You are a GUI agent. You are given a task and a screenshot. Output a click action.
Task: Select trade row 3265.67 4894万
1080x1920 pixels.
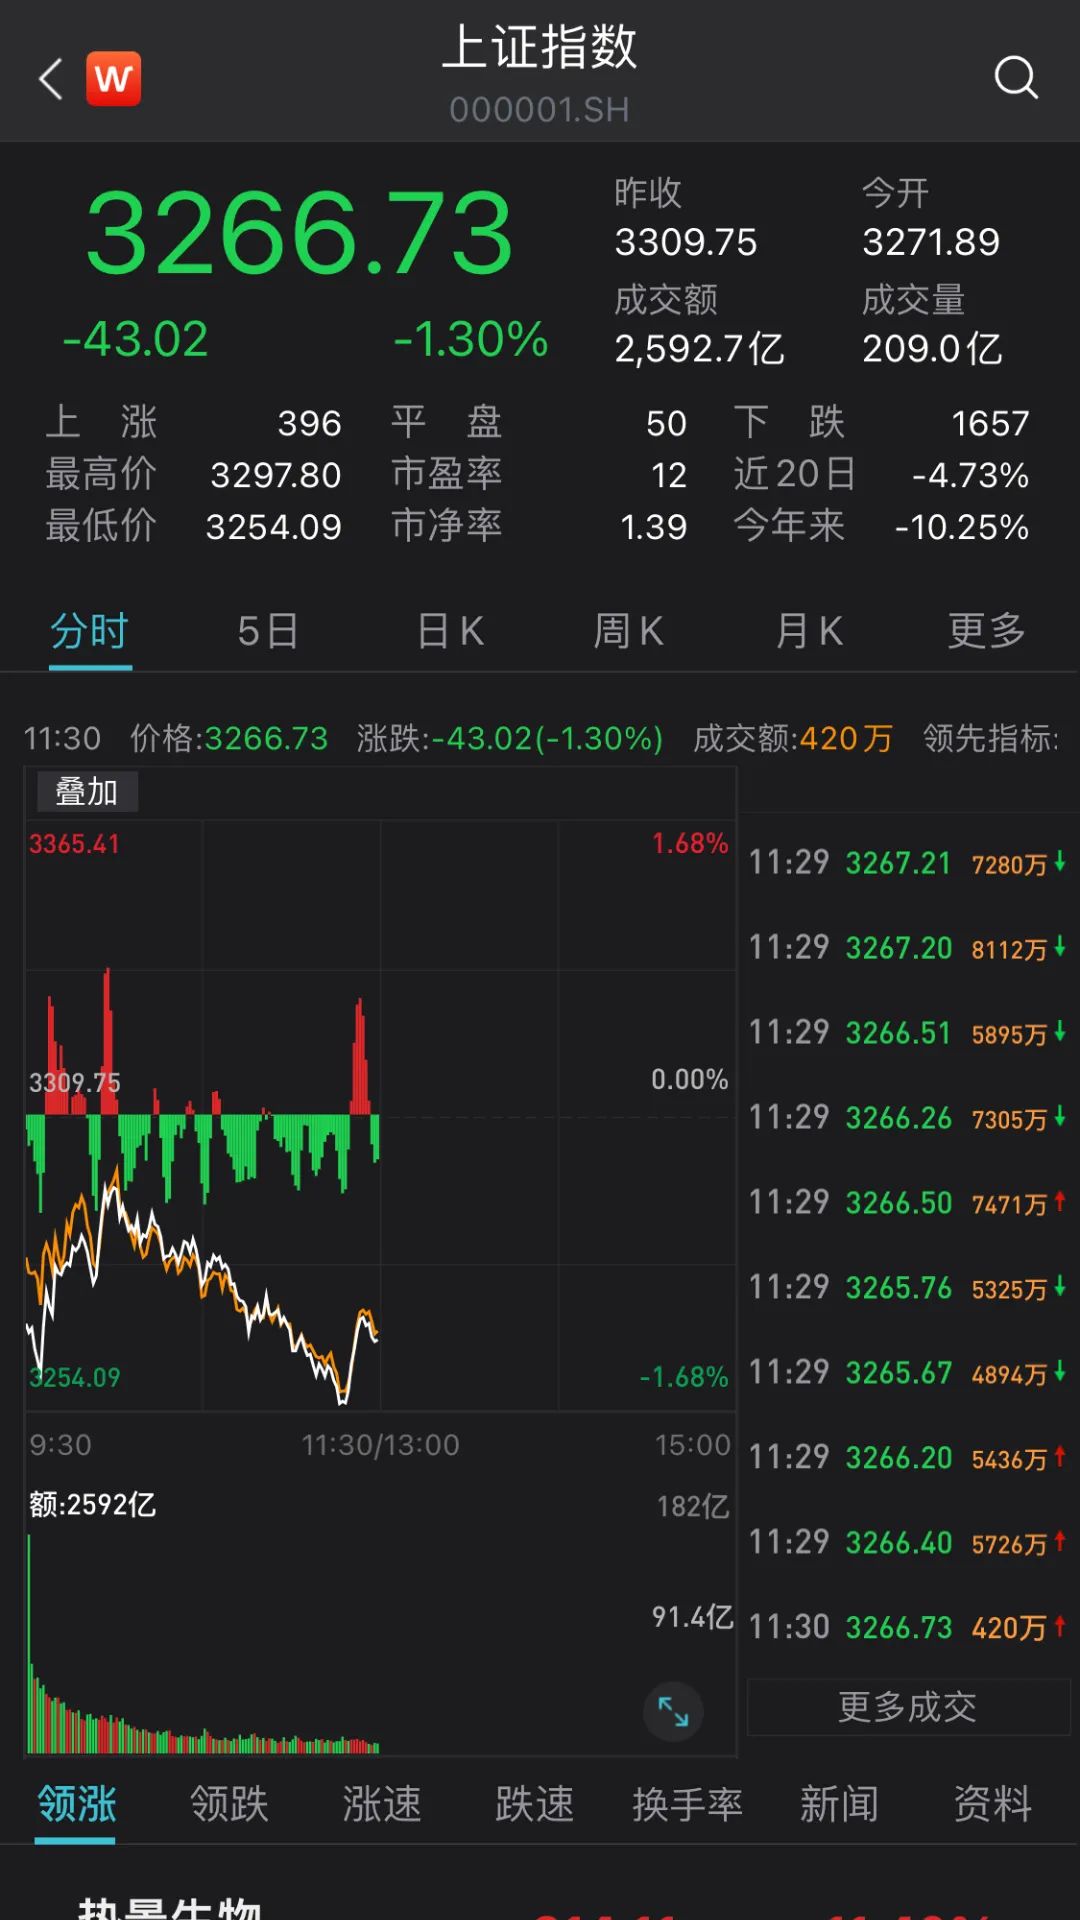point(908,1373)
